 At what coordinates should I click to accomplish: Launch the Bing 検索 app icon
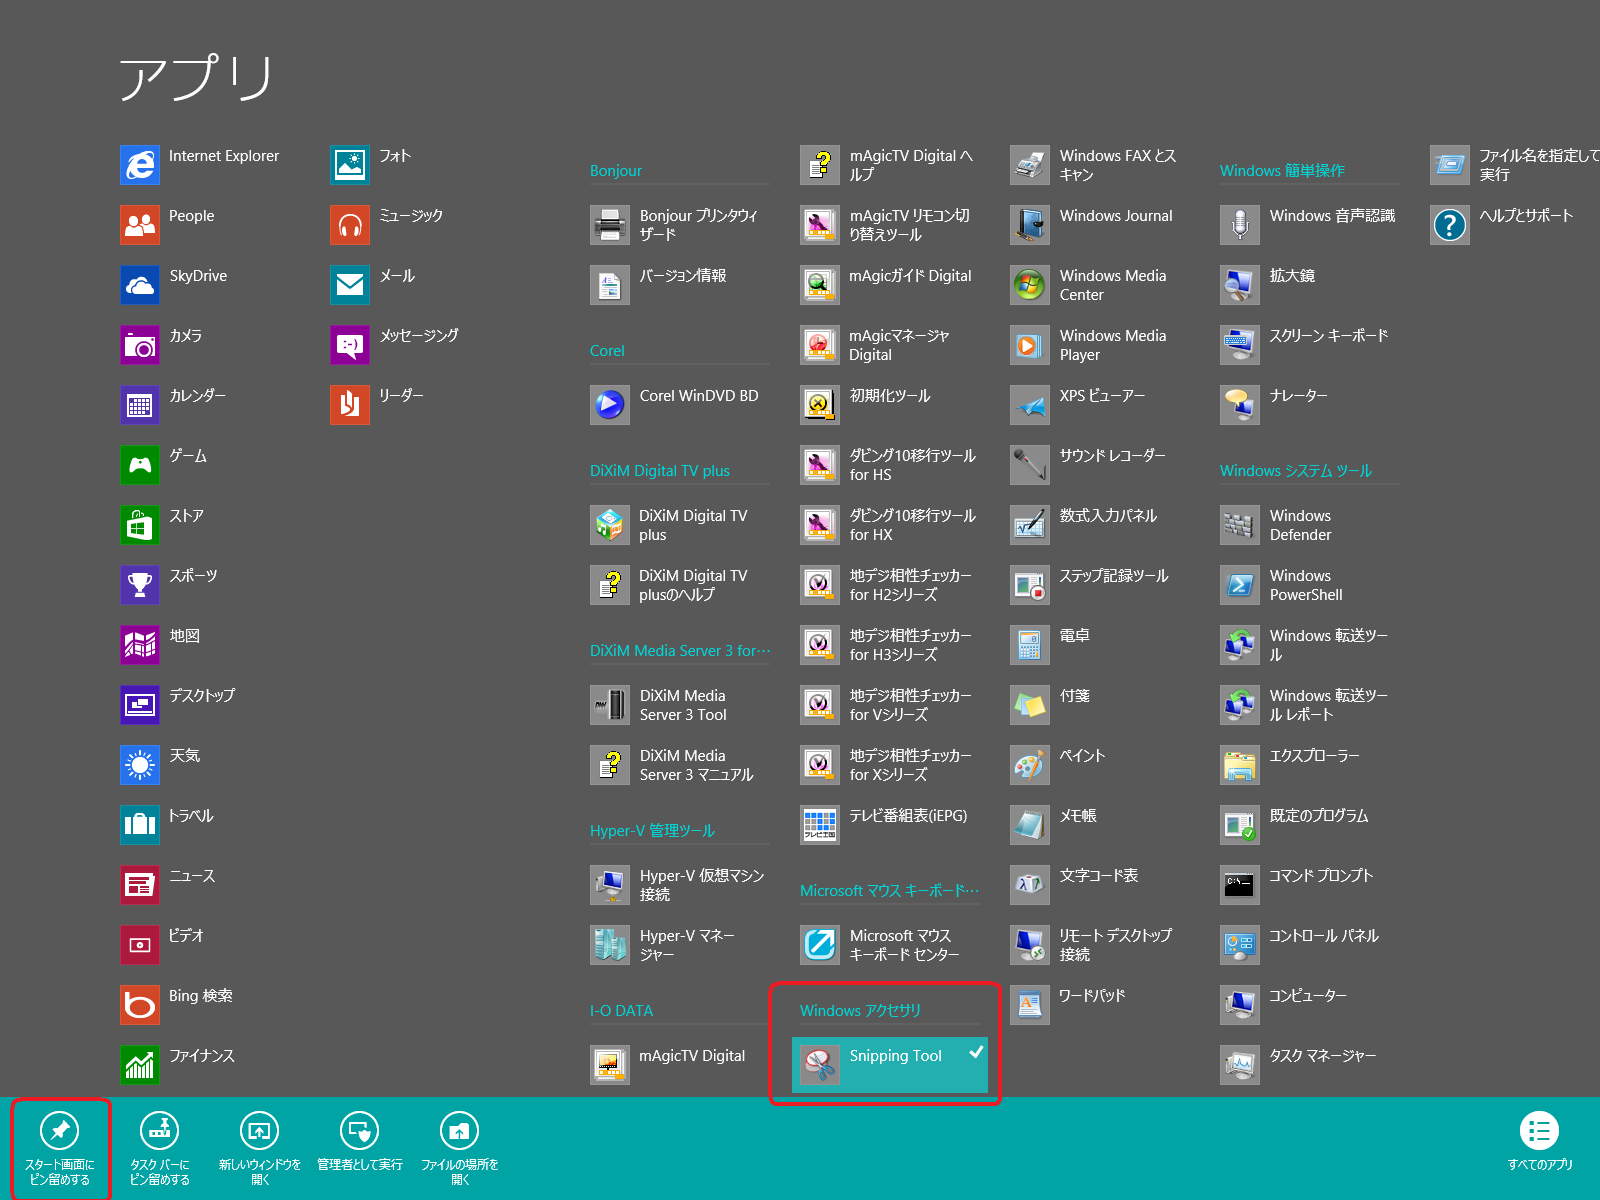click(140, 1005)
